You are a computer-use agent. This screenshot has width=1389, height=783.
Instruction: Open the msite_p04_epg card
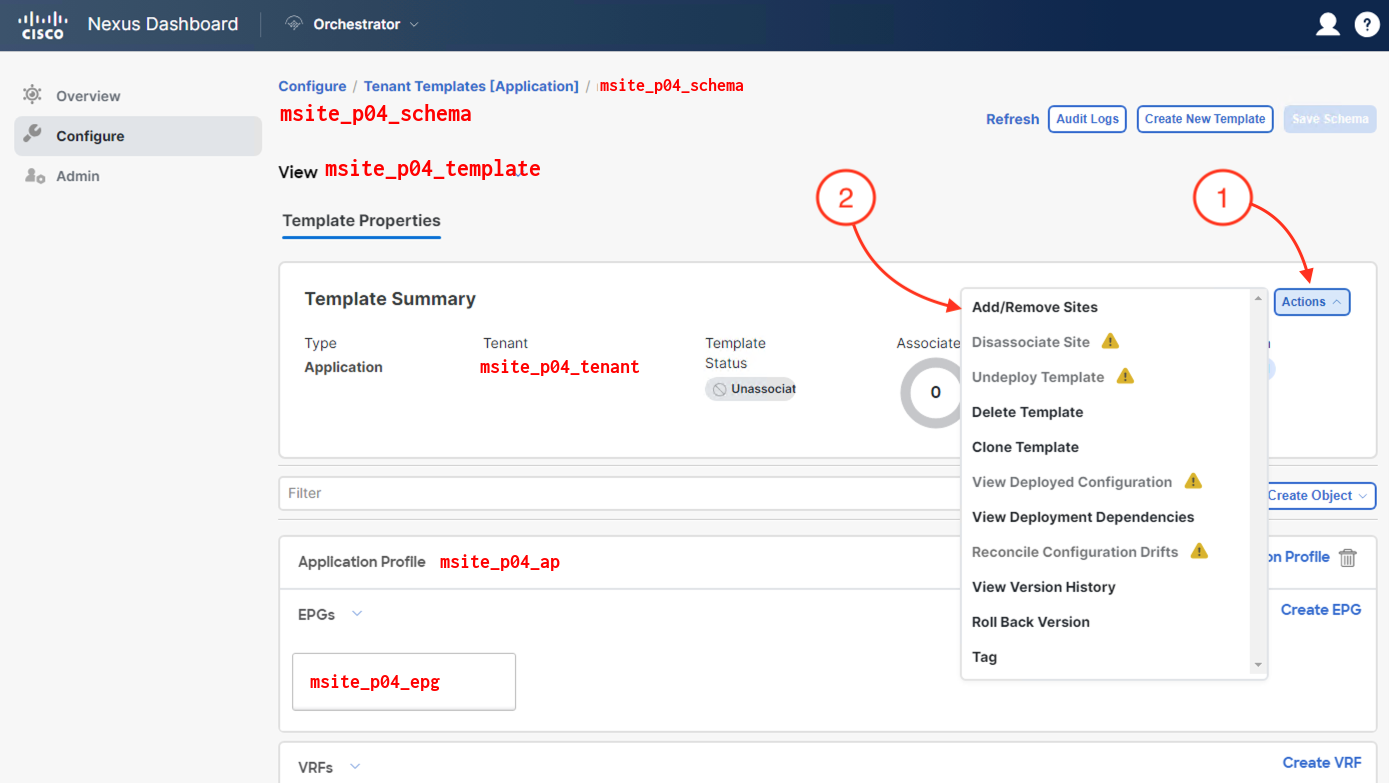coord(404,682)
